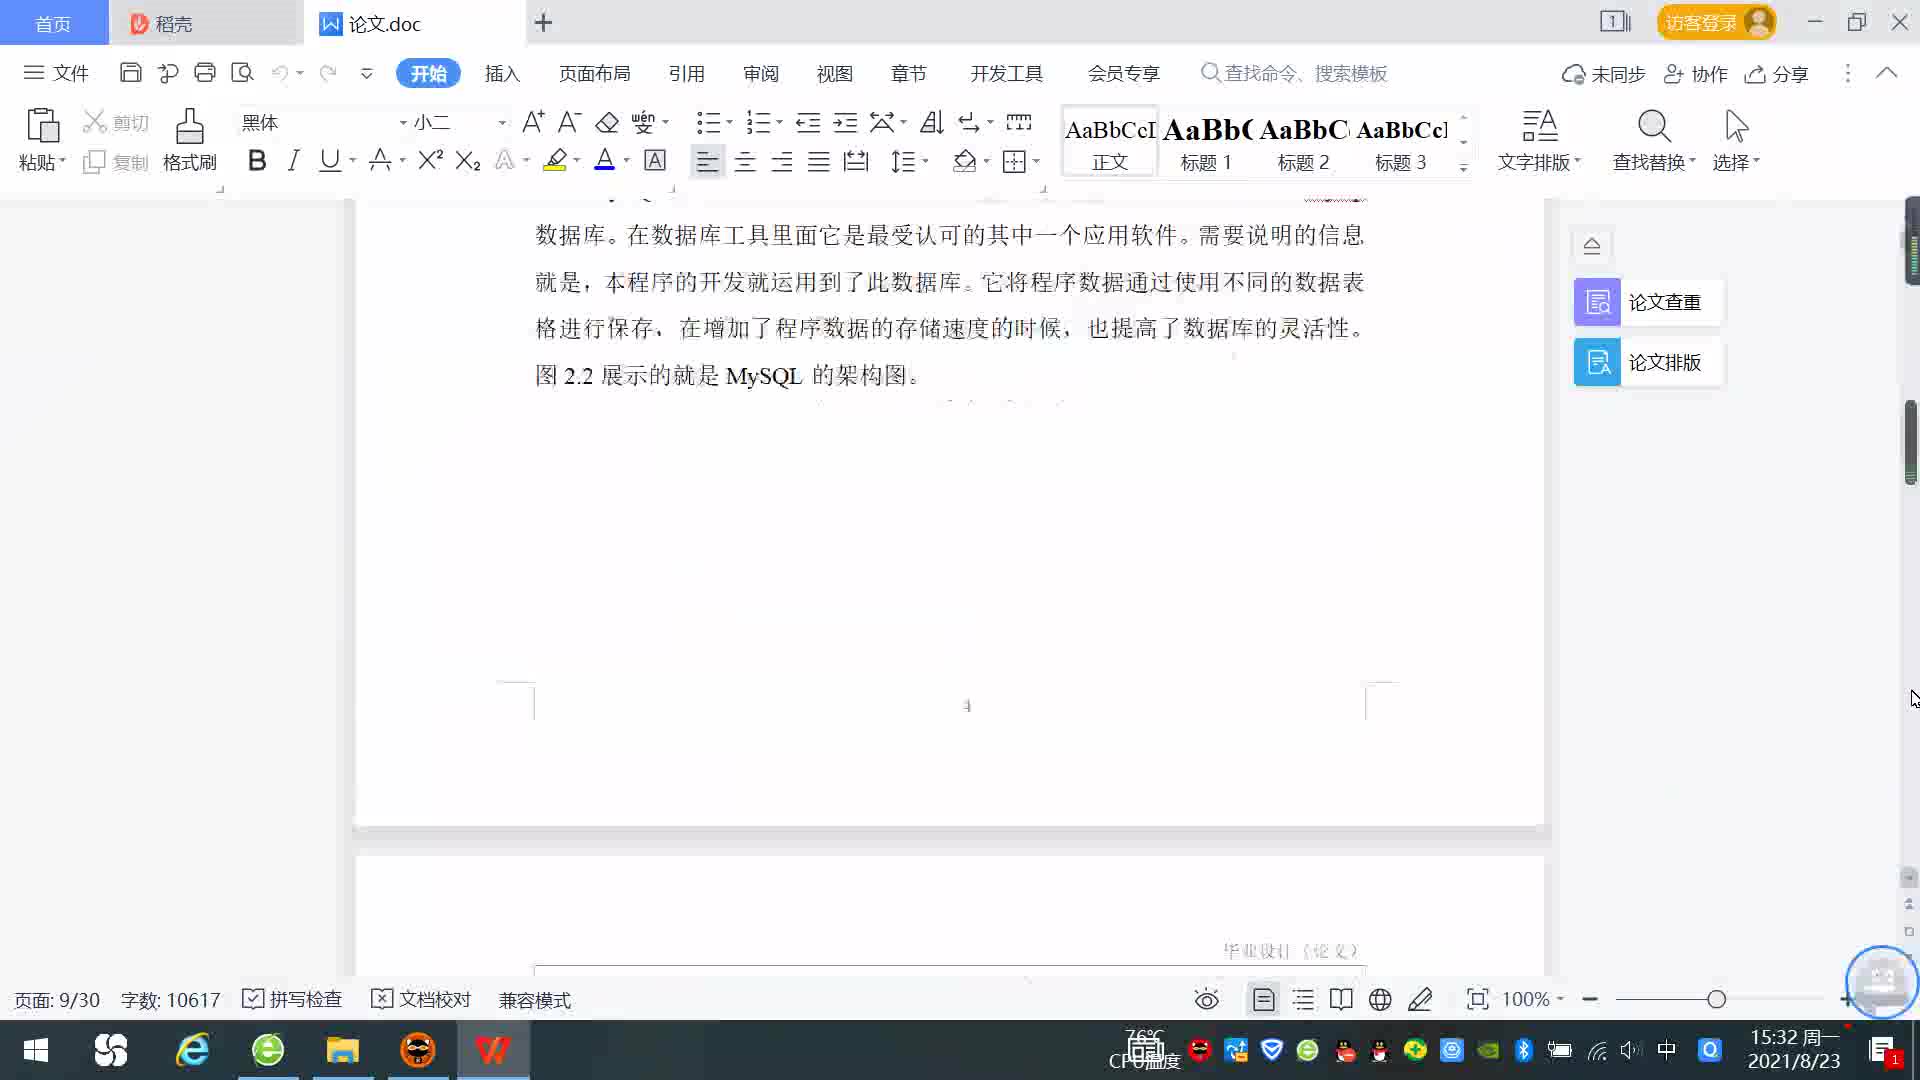Click the Format Painter (格式刷) icon

(x=189, y=128)
